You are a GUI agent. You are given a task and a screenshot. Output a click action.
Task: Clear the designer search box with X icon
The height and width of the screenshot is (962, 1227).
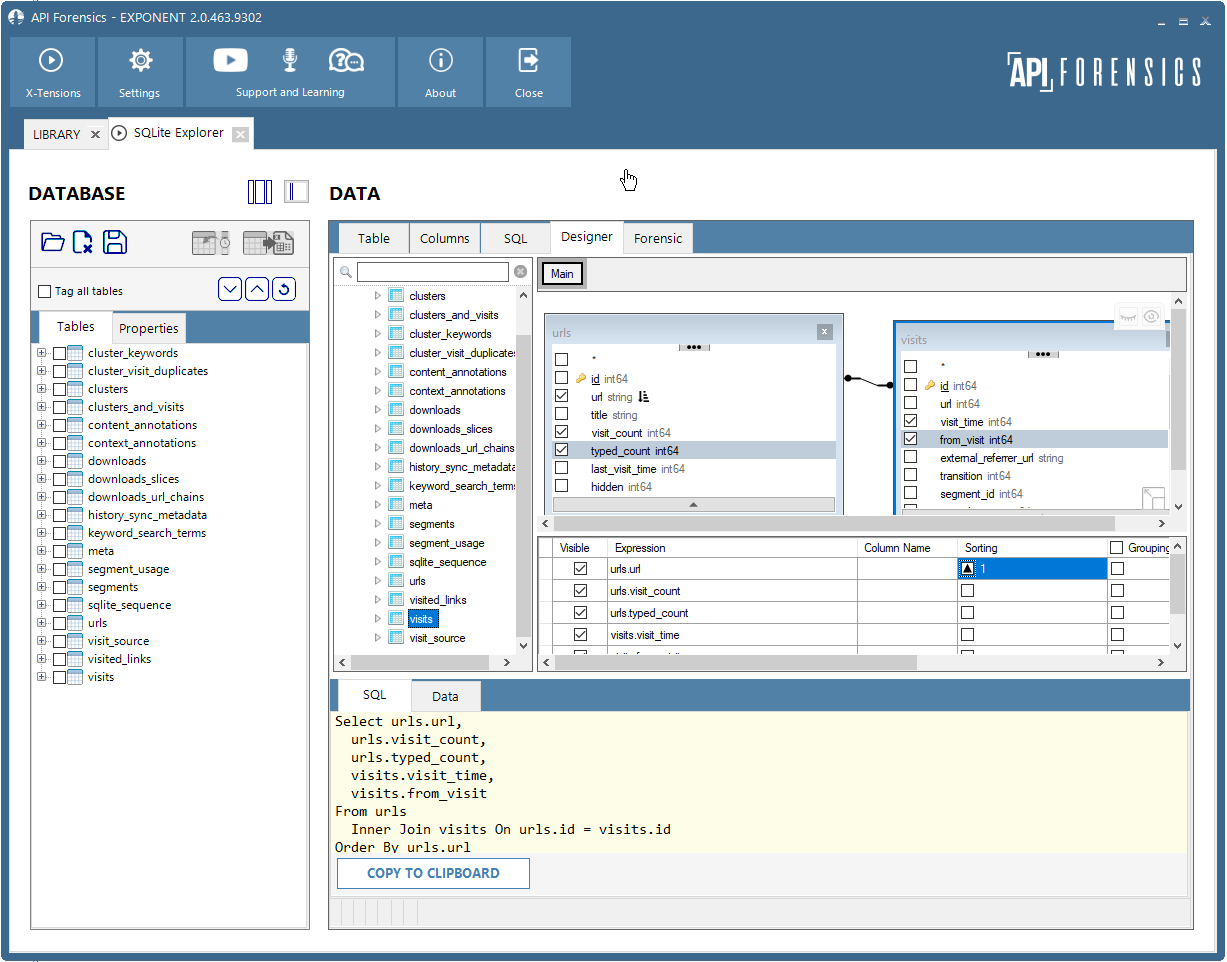coord(520,272)
